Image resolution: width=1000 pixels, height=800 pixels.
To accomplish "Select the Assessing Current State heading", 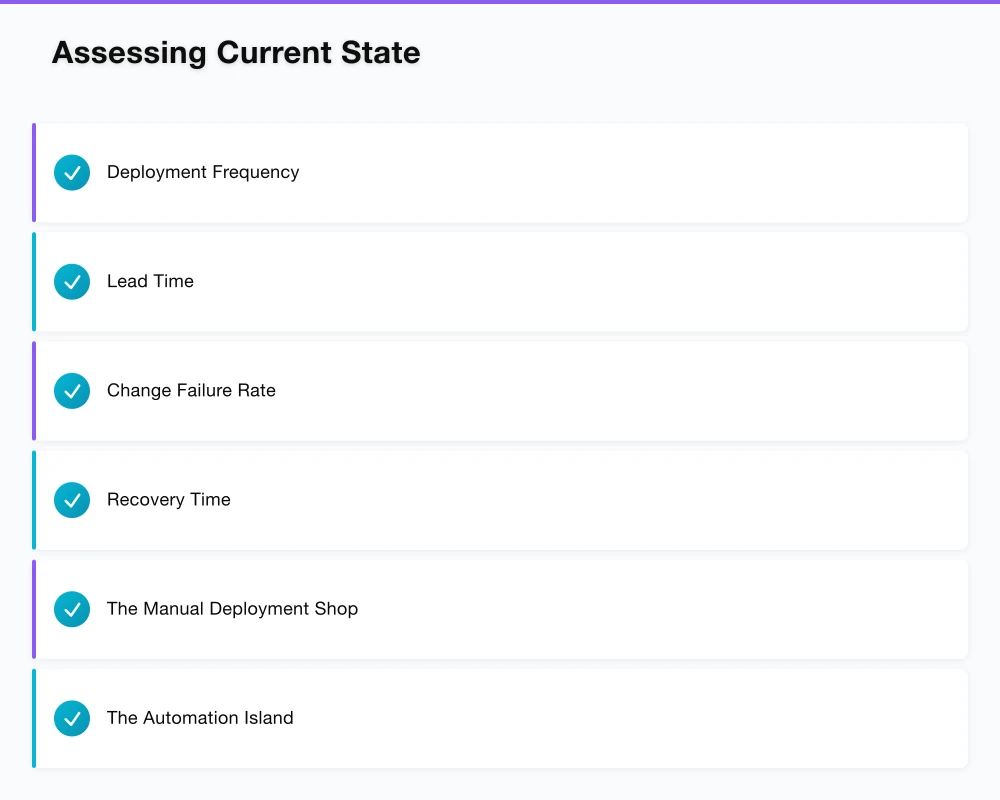I will 236,52.
